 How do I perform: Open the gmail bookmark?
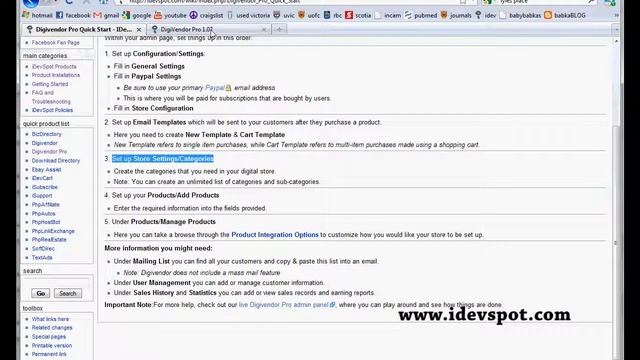(106, 16)
